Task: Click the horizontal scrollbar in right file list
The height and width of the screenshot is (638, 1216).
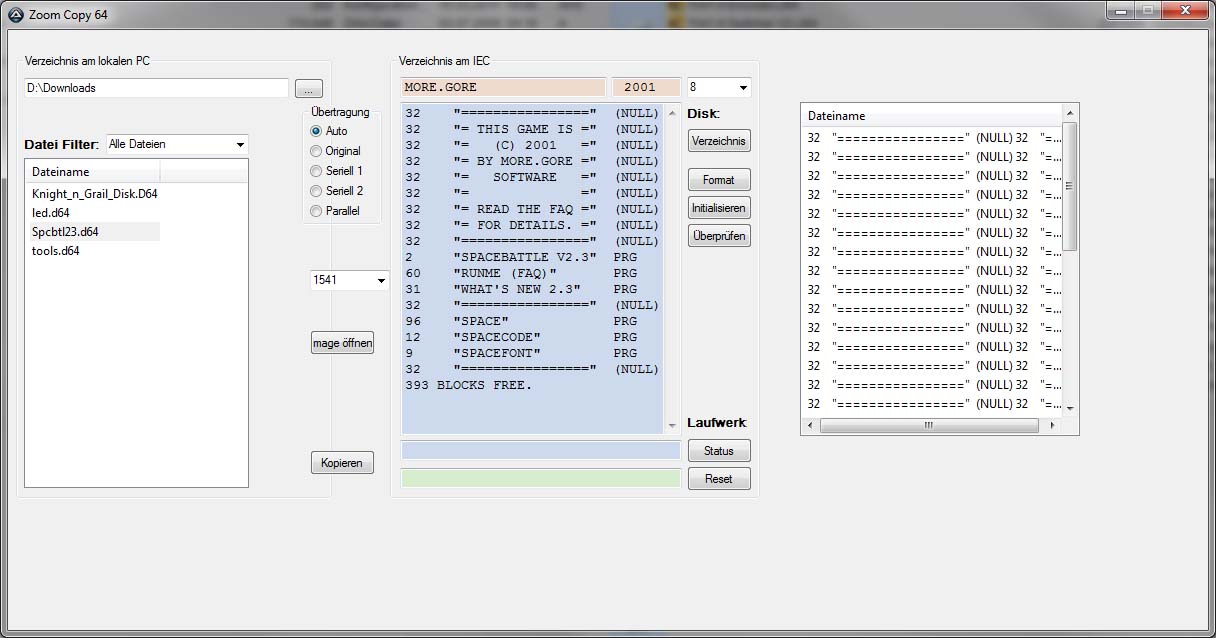Action: 928,425
